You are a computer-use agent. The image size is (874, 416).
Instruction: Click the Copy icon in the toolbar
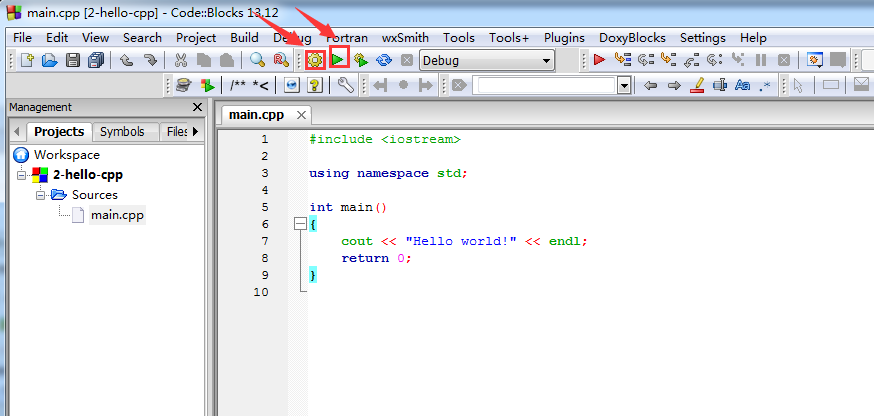(203, 60)
